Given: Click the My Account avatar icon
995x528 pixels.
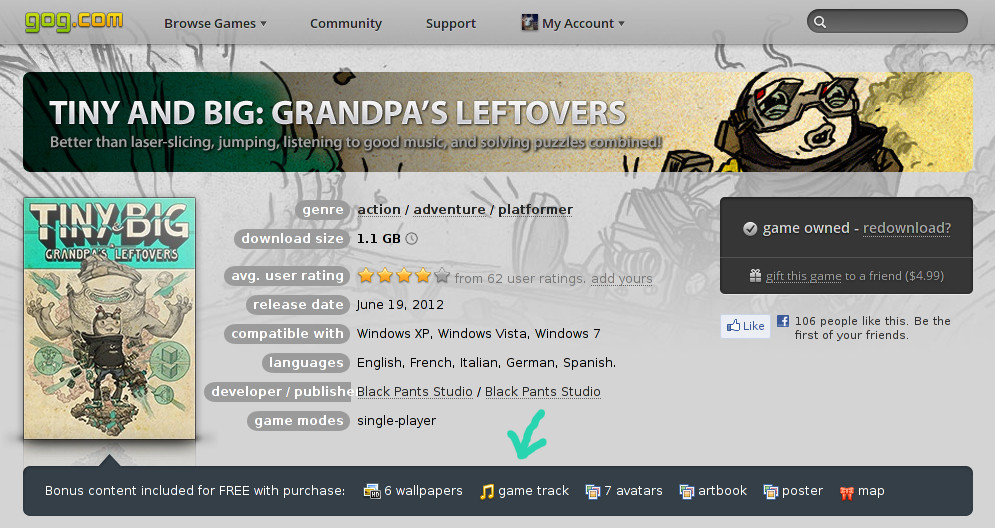Looking at the screenshot, I should 529,23.
